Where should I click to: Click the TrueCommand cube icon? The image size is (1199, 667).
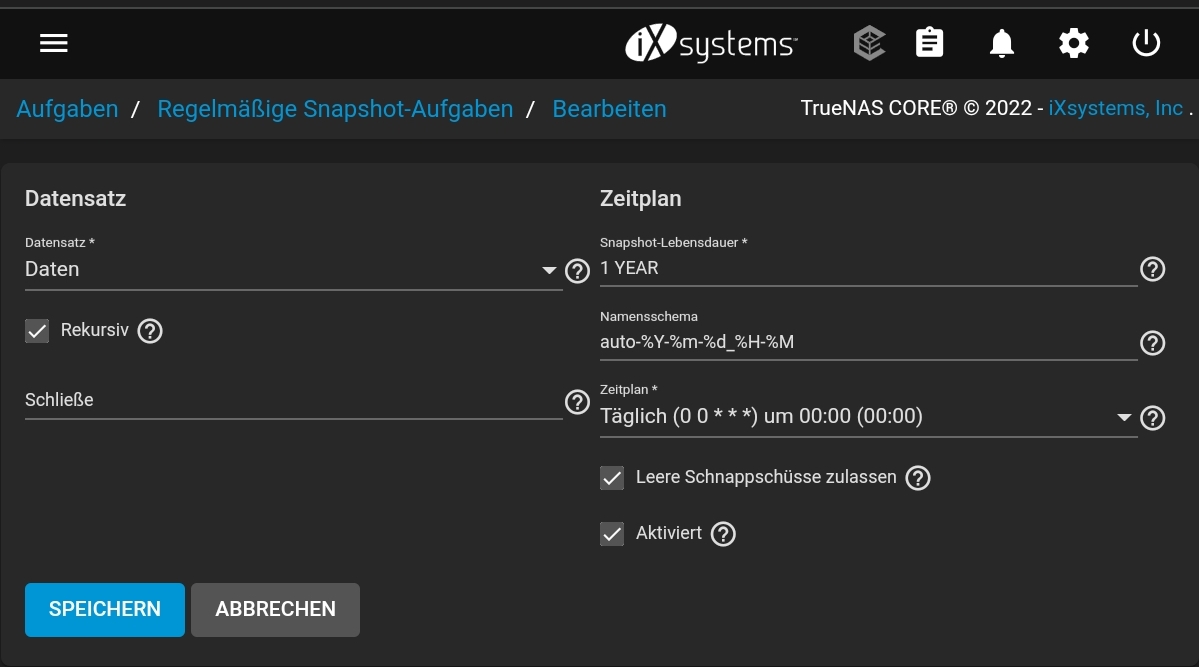coord(869,43)
